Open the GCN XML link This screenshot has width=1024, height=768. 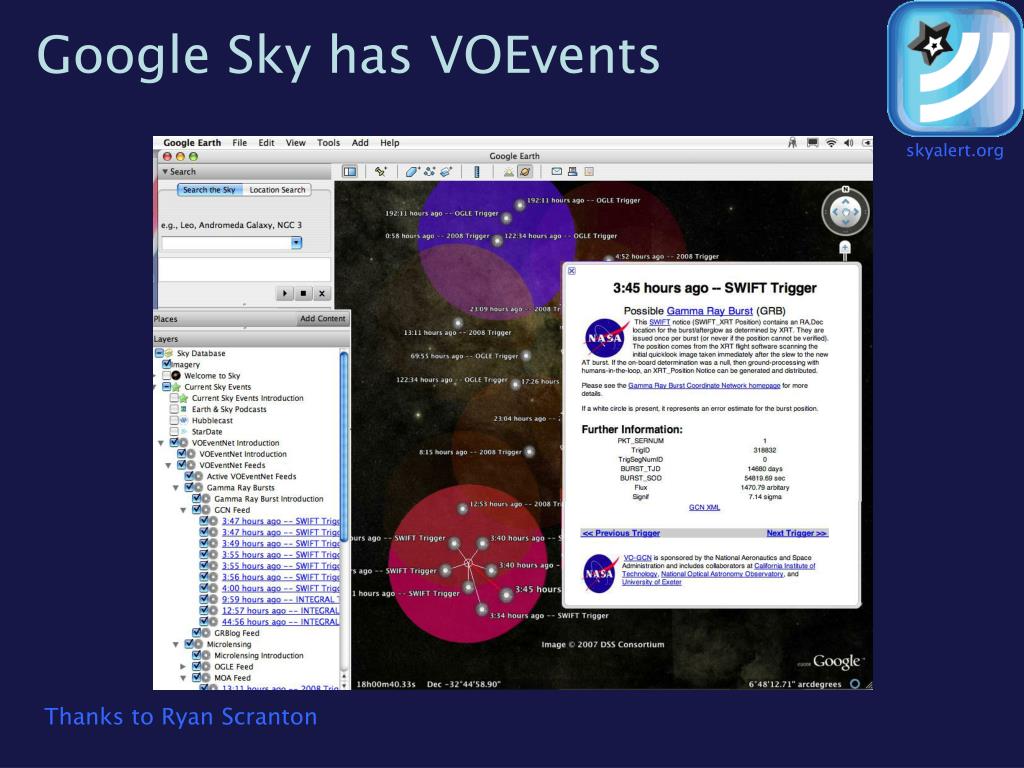point(704,507)
